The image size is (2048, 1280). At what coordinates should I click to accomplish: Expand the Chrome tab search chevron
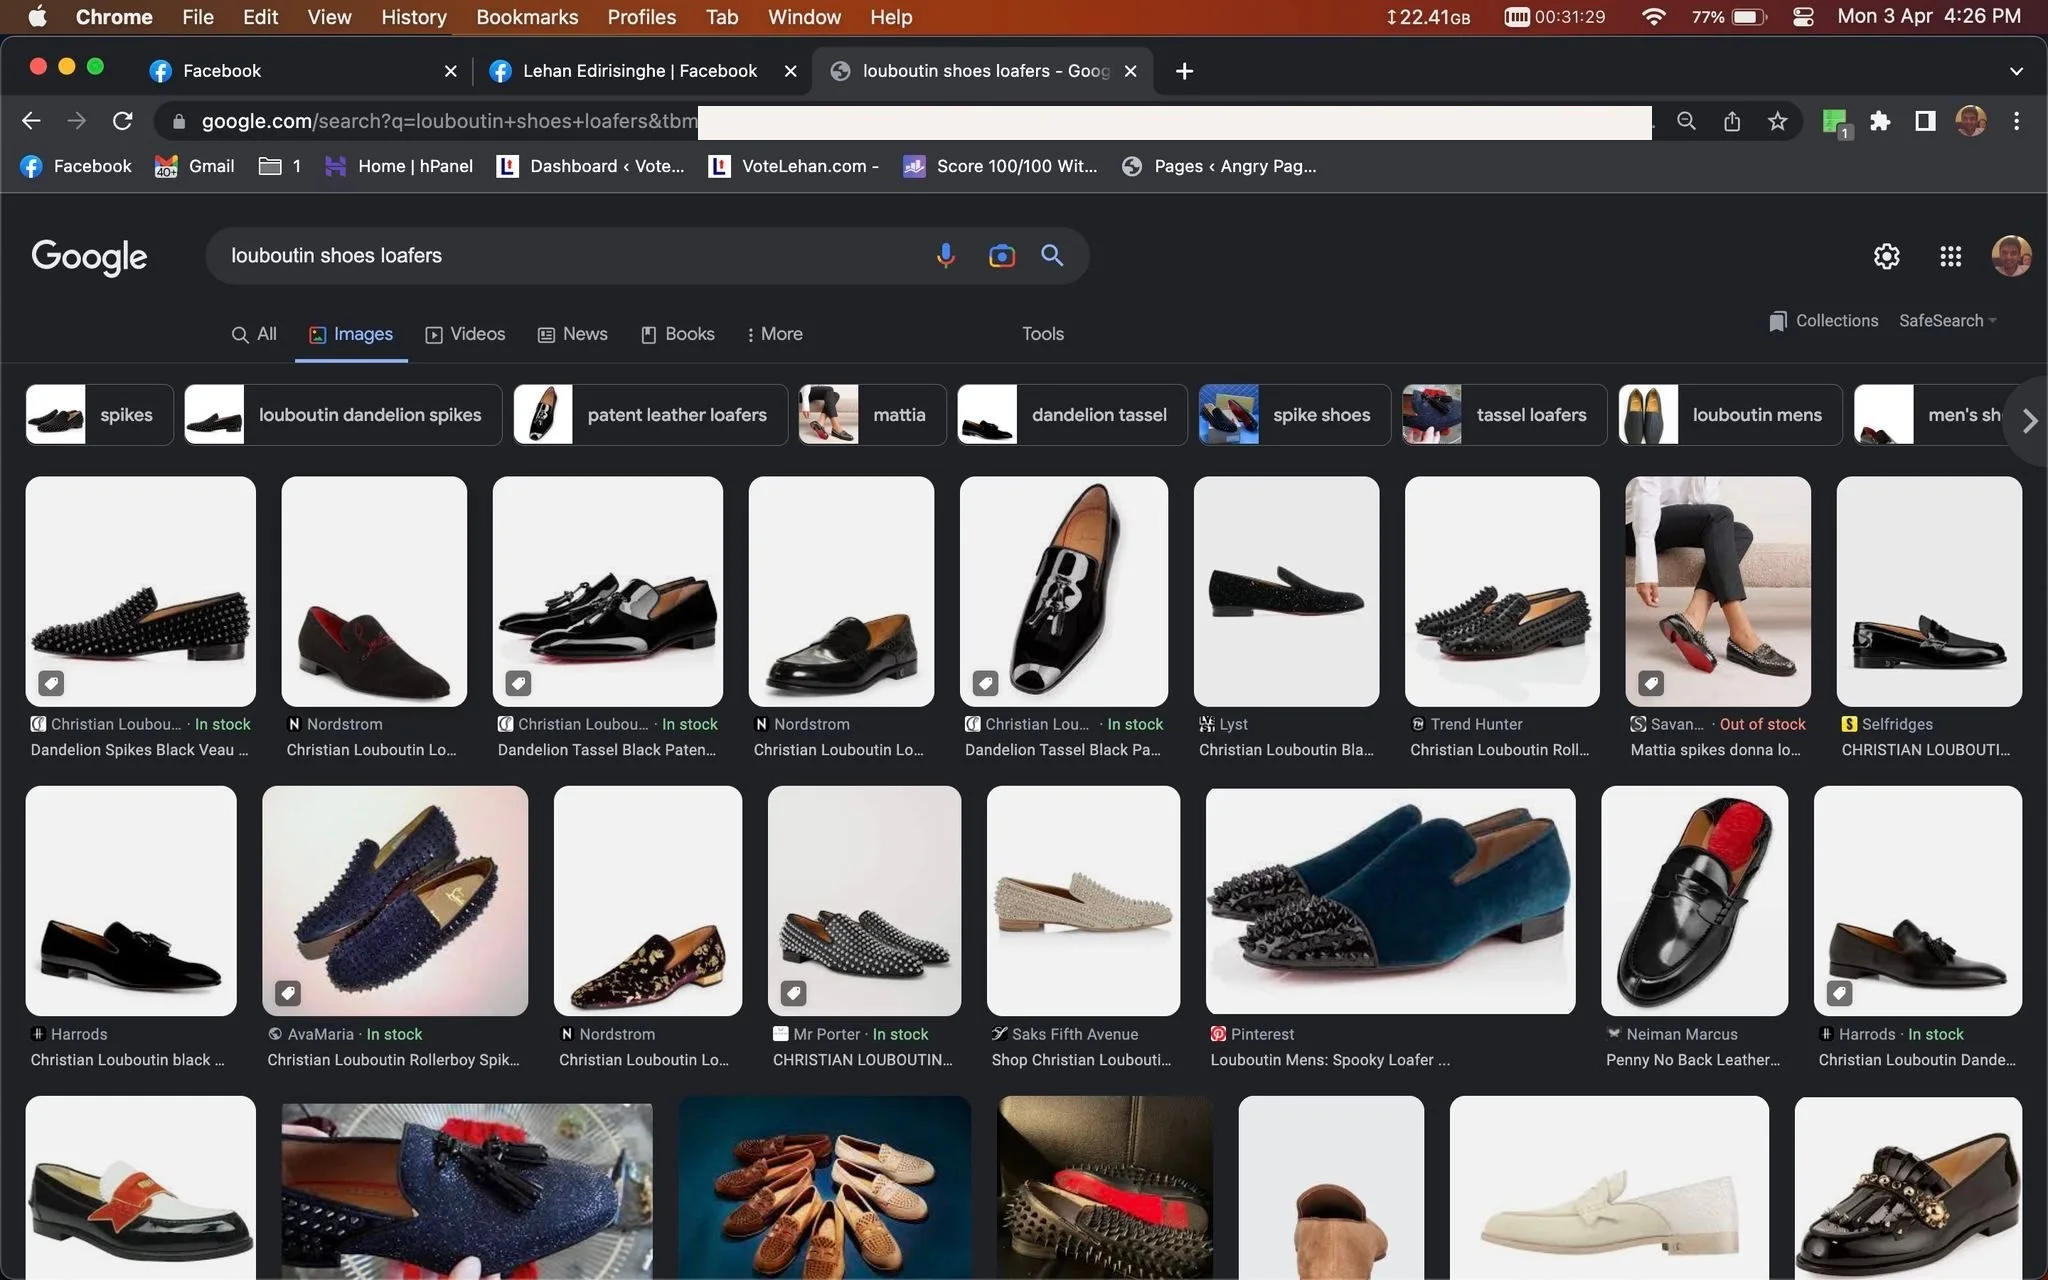pyautogui.click(x=2016, y=71)
